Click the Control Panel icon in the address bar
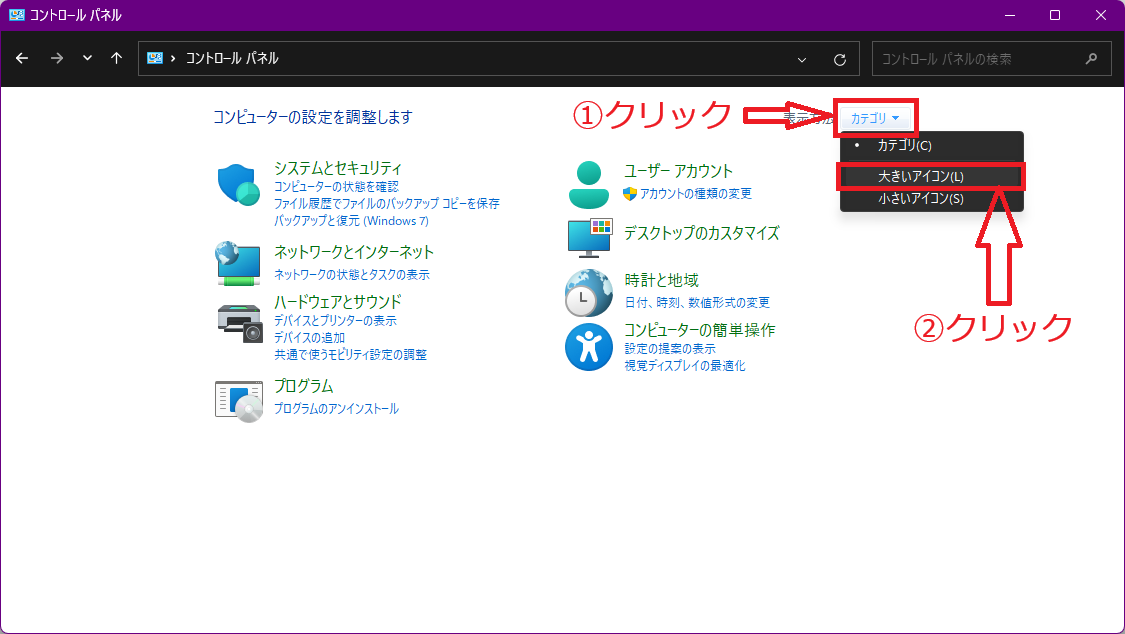The width and height of the screenshot is (1125, 634). [x=154, y=58]
